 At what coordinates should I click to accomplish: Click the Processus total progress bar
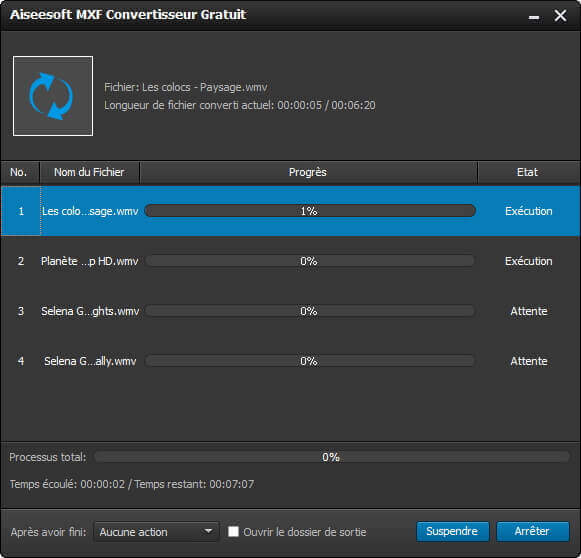tap(332, 457)
